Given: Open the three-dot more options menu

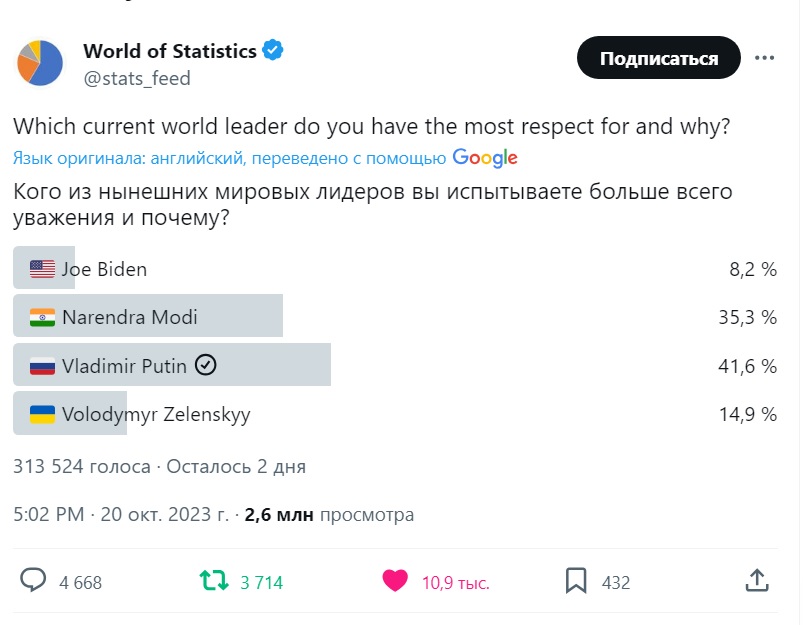Looking at the screenshot, I should (765, 58).
